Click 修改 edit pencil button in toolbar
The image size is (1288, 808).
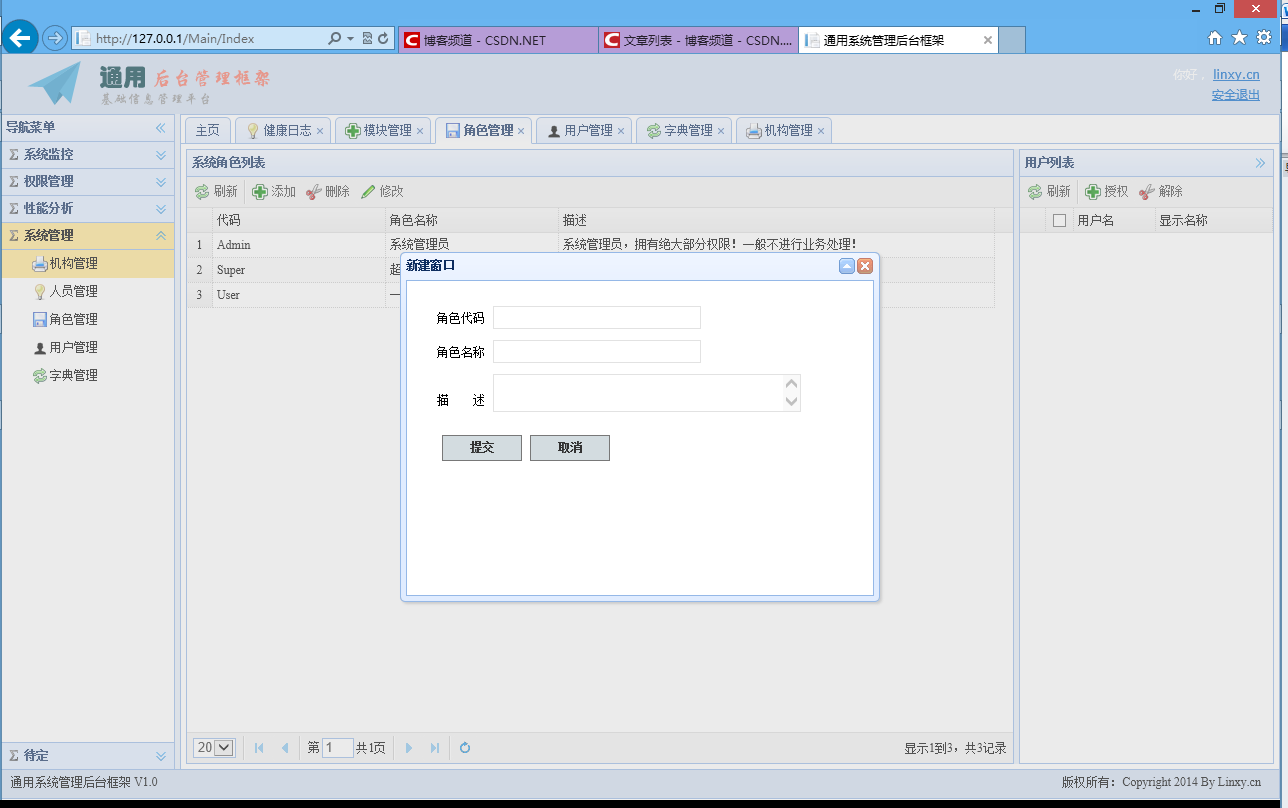coord(382,191)
